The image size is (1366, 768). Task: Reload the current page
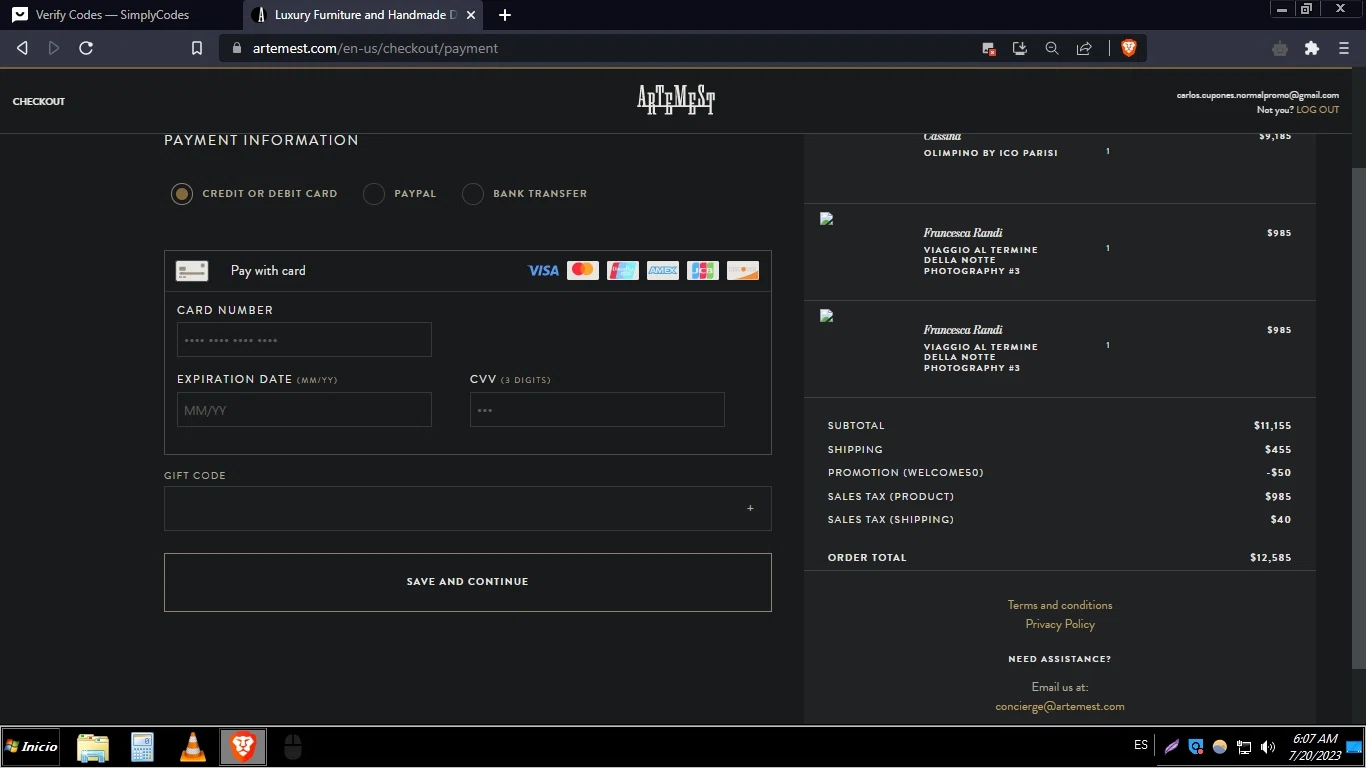86,48
